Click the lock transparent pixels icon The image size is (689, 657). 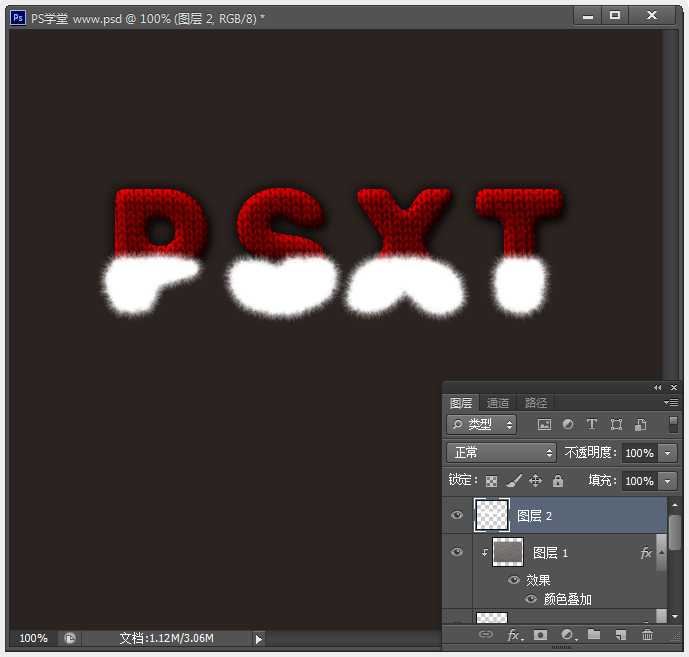click(492, 481)
